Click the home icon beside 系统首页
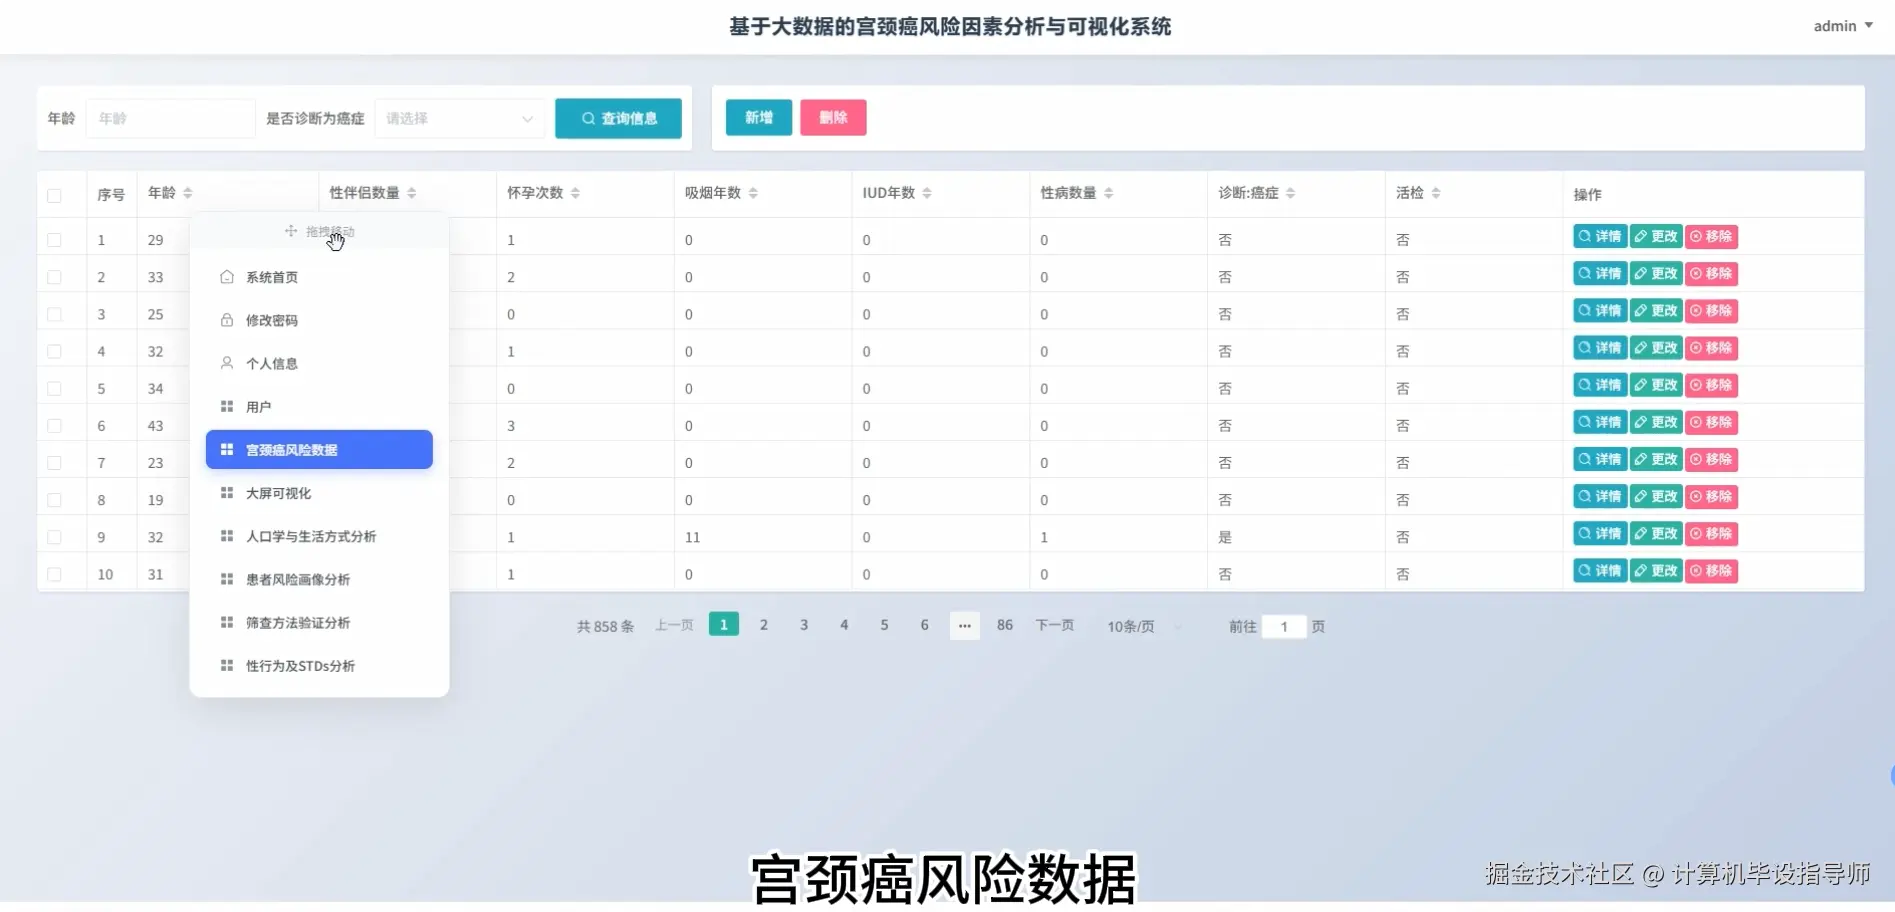Screen dimensions: 1895x912 tap(227, 277)
